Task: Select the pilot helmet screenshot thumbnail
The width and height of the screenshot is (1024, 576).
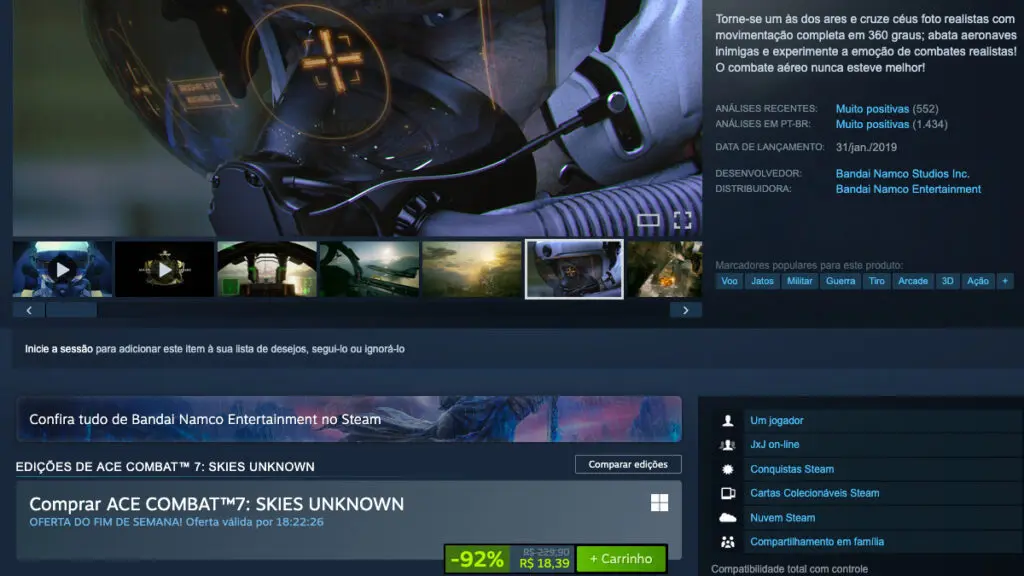Action: click(573, 268)
